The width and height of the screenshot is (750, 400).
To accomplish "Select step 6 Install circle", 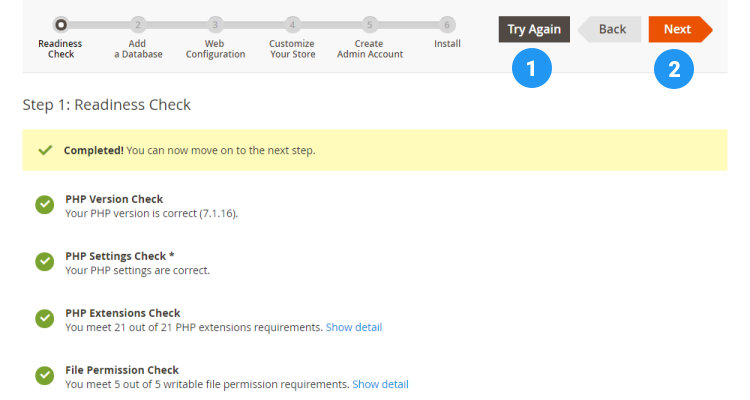I will click(447, 24).
